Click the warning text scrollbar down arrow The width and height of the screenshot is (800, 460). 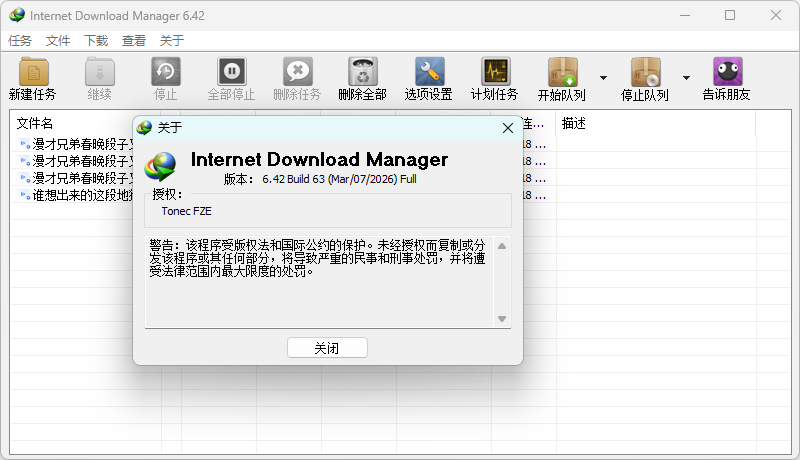502,319
